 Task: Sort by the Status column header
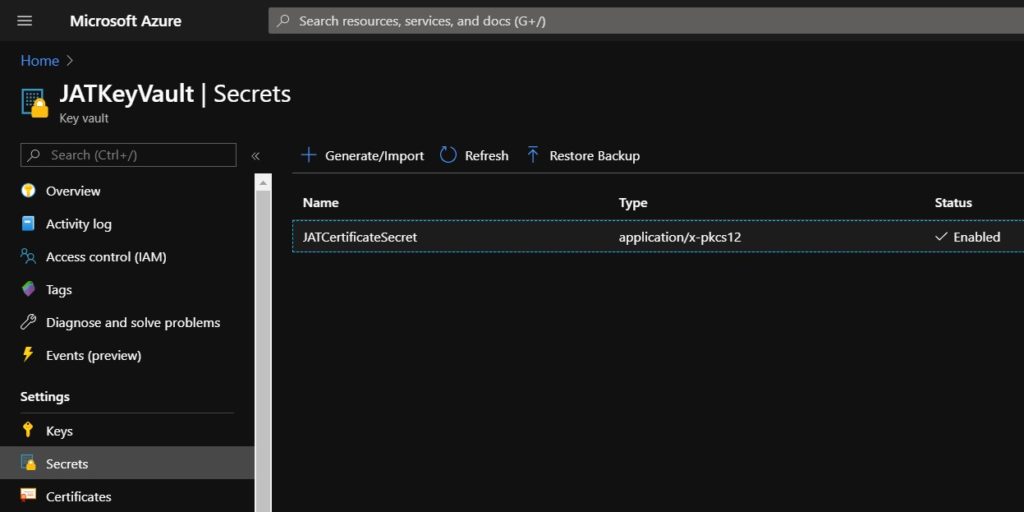tap(953, 202)
